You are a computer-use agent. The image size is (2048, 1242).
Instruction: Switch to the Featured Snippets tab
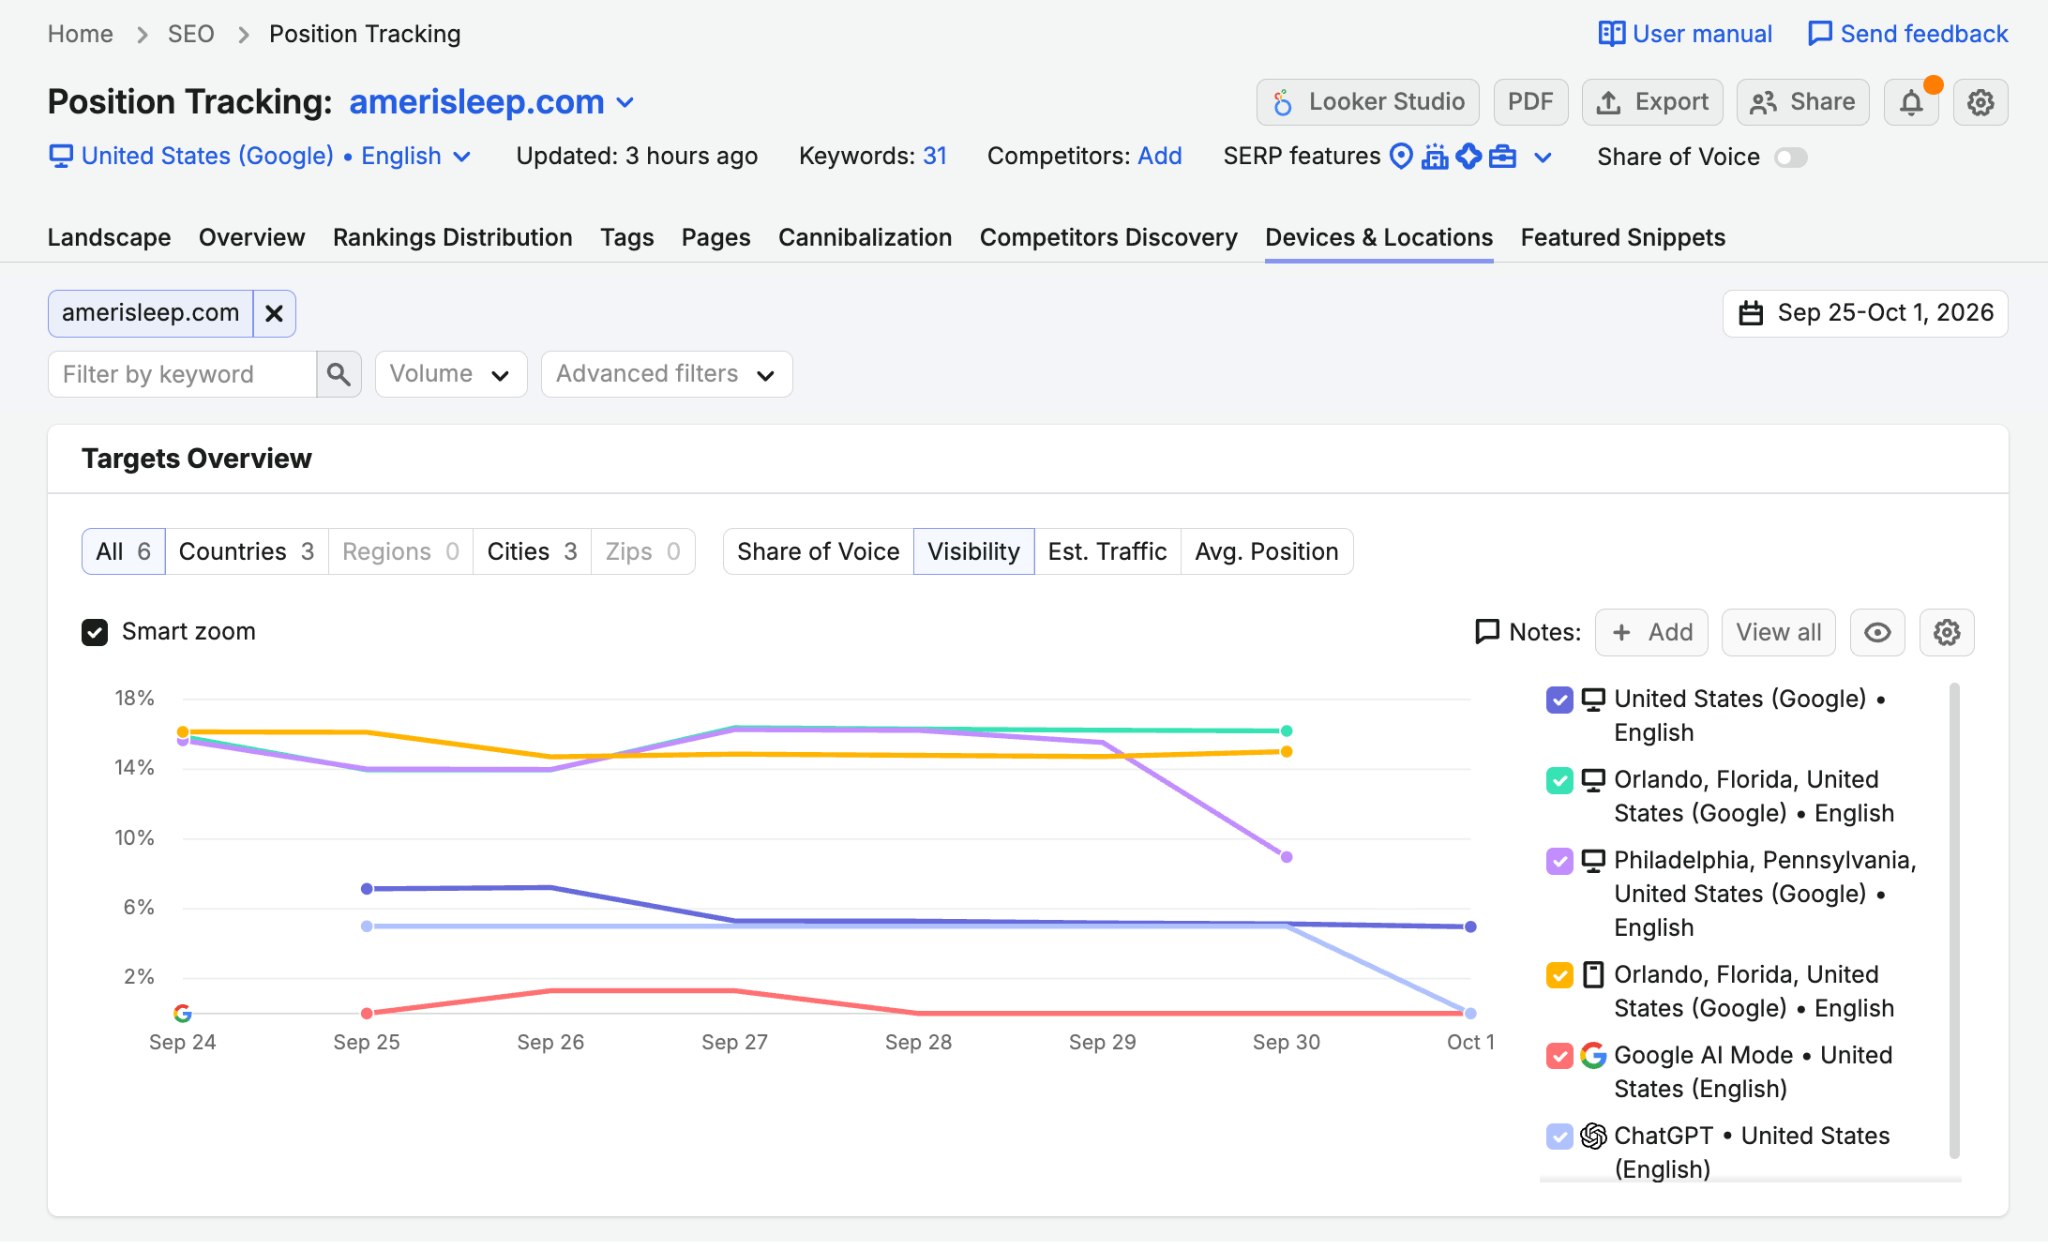(x=1623, y=237)
